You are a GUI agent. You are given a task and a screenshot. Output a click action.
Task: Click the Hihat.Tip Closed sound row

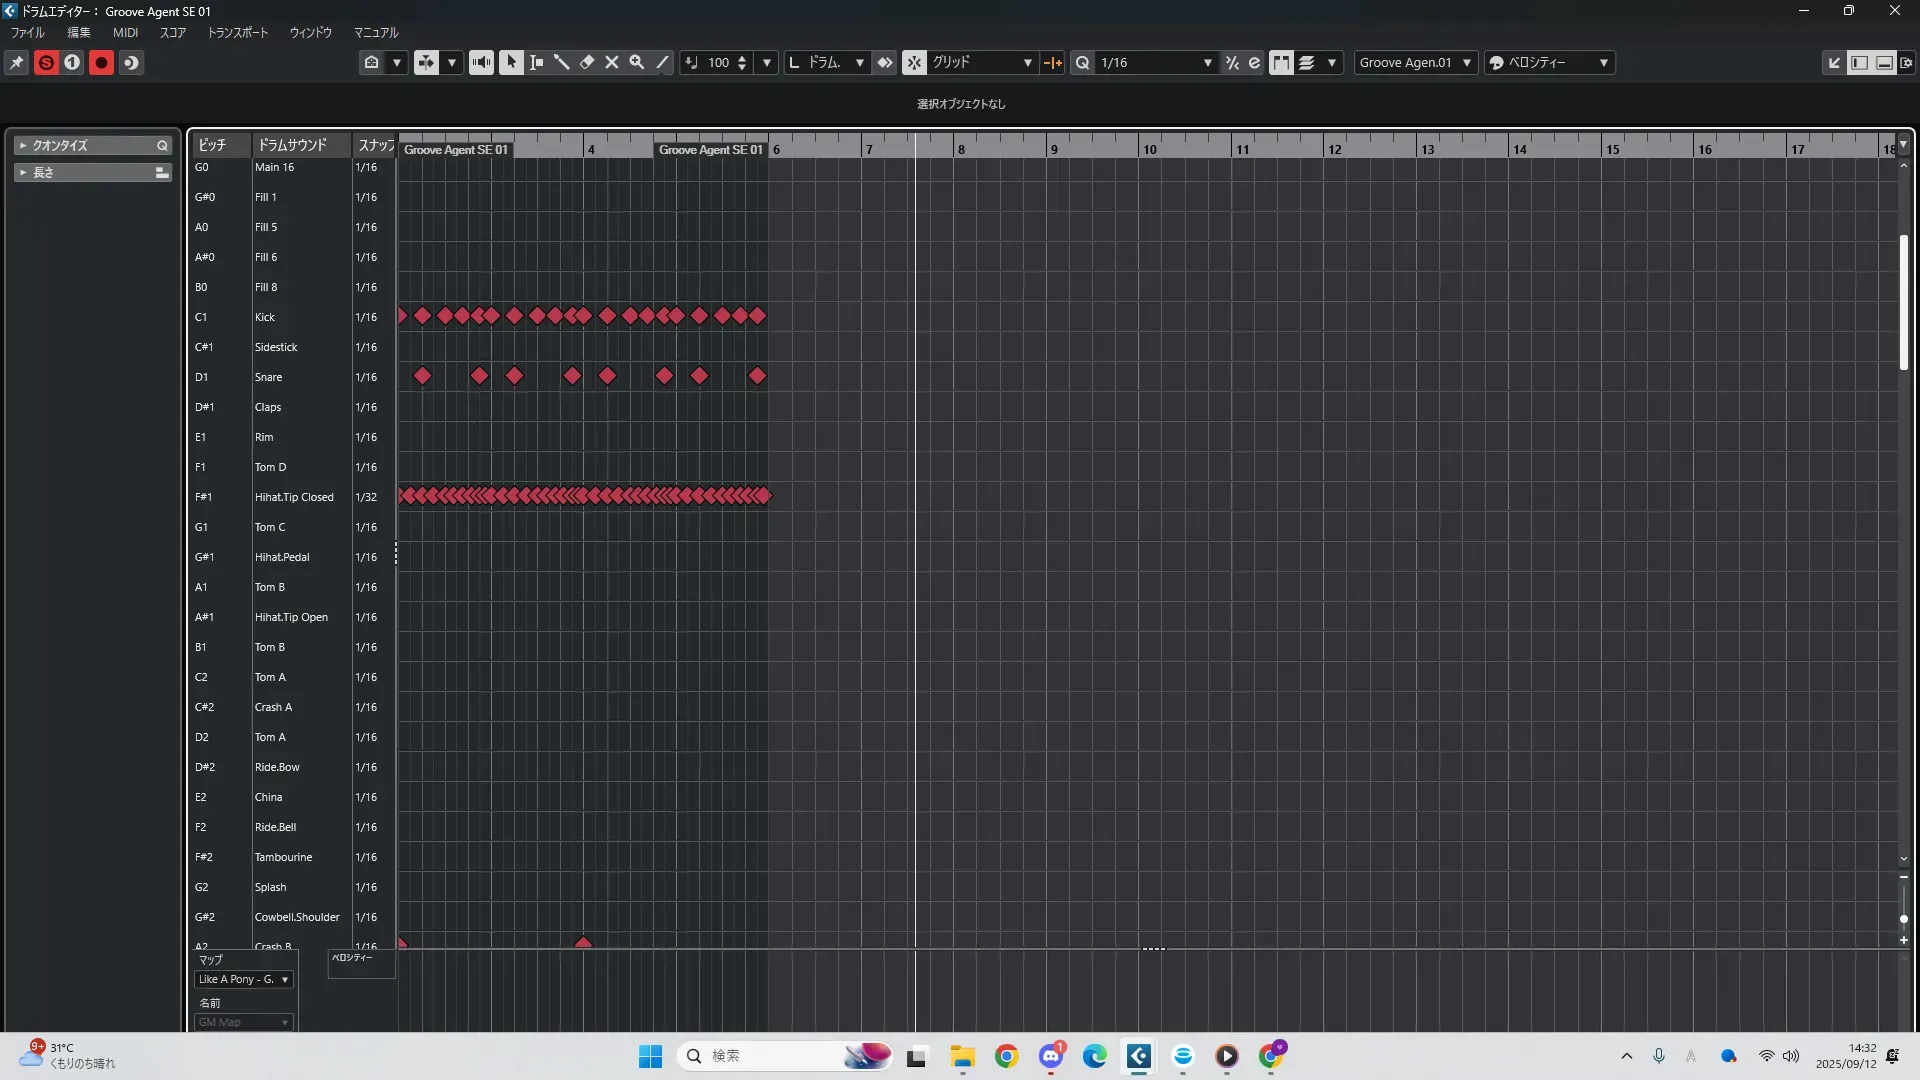click(x=294, y=497)
